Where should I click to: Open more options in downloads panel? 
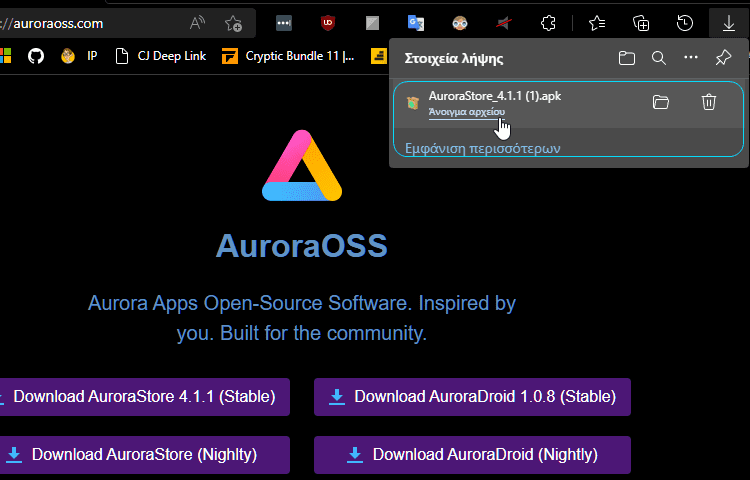tap(691, 57)
